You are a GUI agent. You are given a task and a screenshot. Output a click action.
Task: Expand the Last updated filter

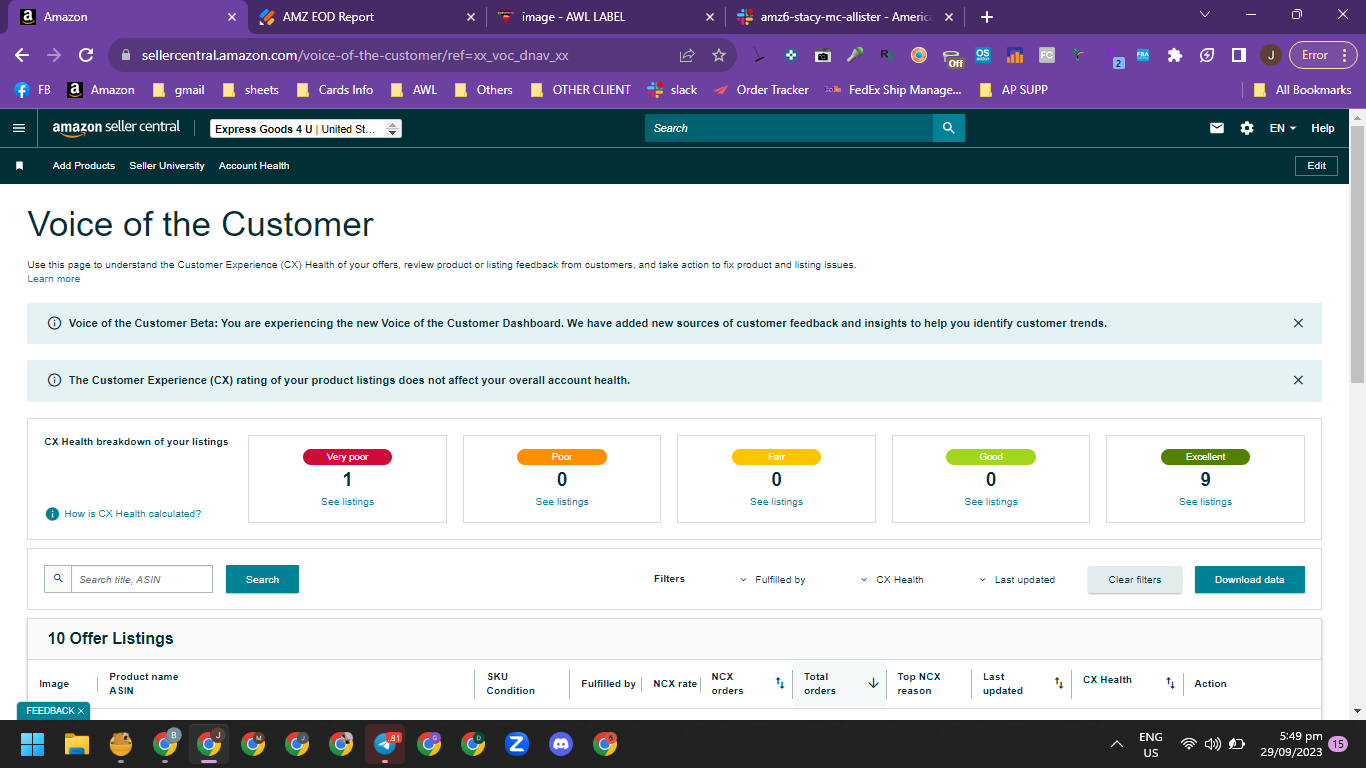(1016, 580)
